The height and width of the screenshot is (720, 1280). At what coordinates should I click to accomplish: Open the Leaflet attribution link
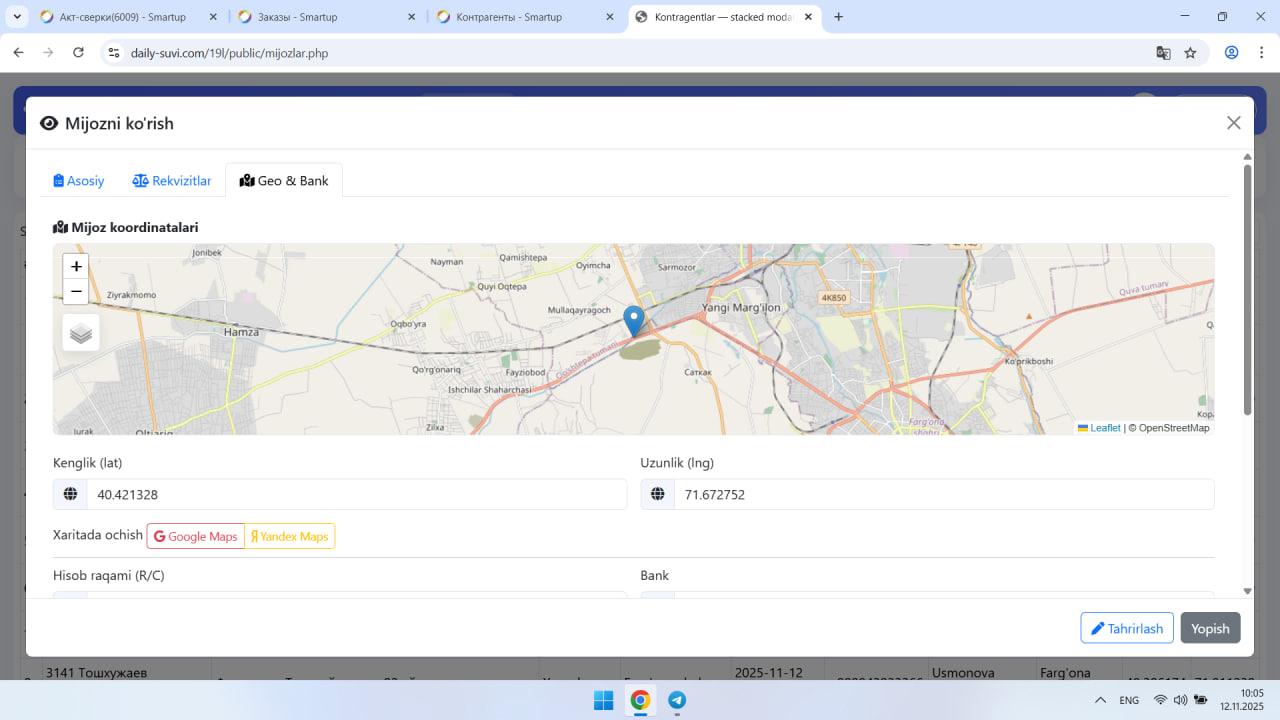[x=1104, y=428]
